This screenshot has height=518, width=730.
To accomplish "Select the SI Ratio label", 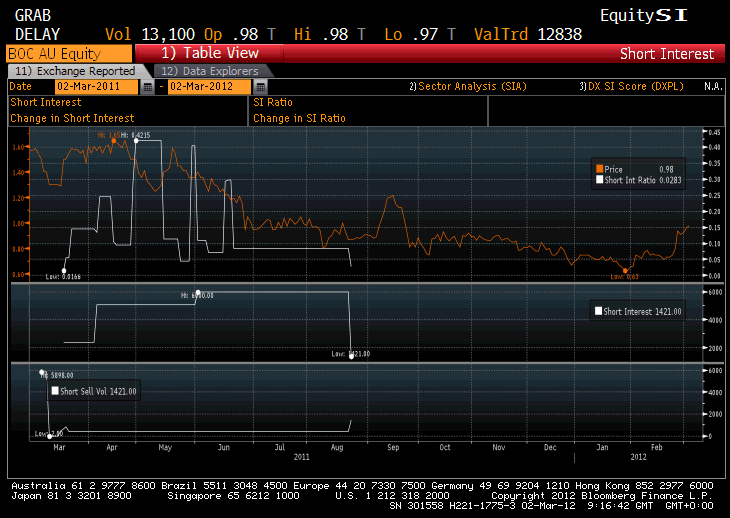I will click(273, 102).
